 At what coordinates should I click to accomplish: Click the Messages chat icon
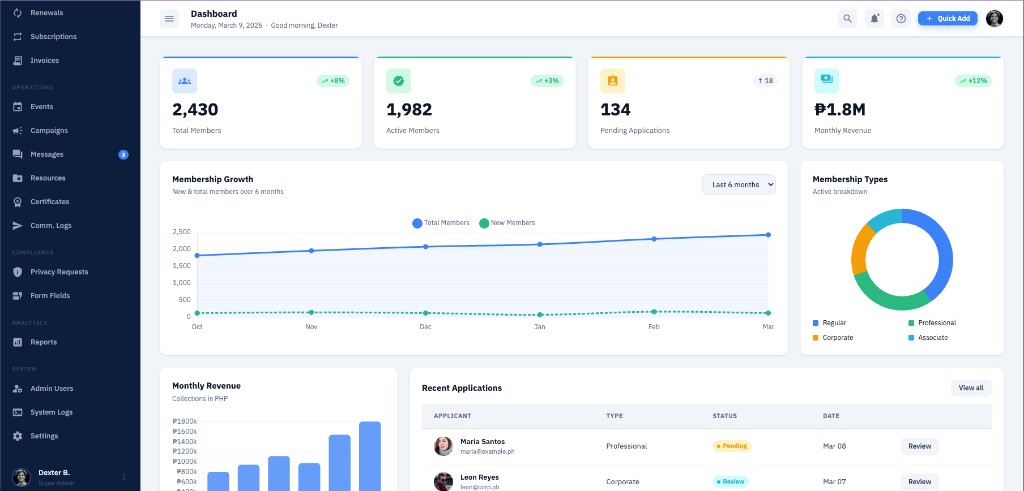[18, 155]
